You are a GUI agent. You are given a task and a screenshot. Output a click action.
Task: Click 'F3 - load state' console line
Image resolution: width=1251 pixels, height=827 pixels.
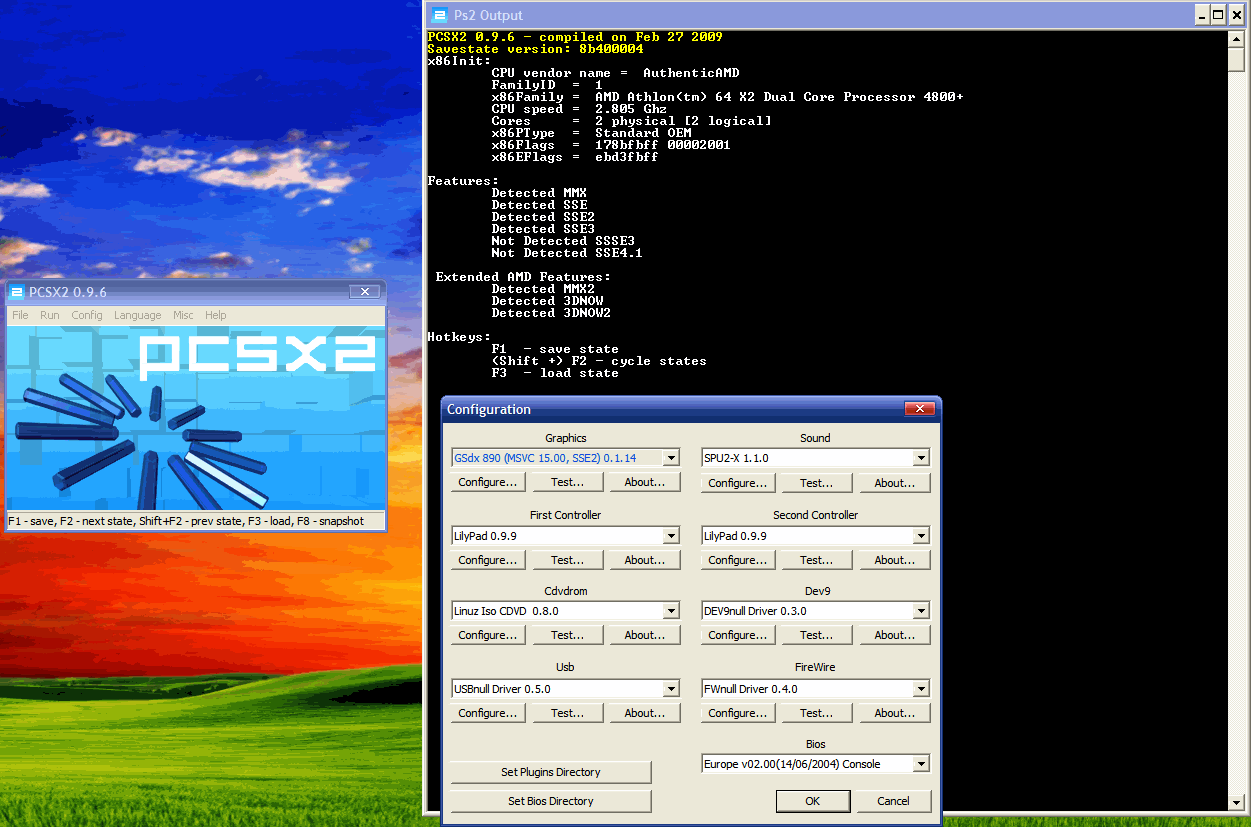[555, 373]
